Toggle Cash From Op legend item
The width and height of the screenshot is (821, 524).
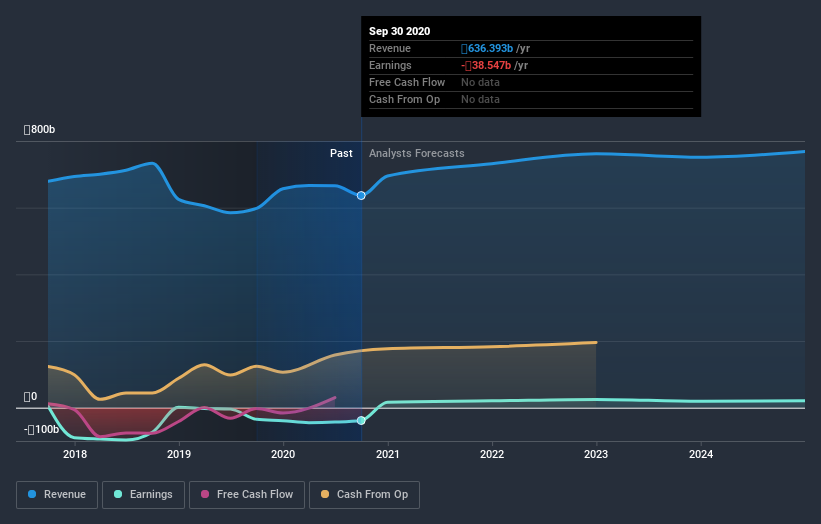(365, 494)
